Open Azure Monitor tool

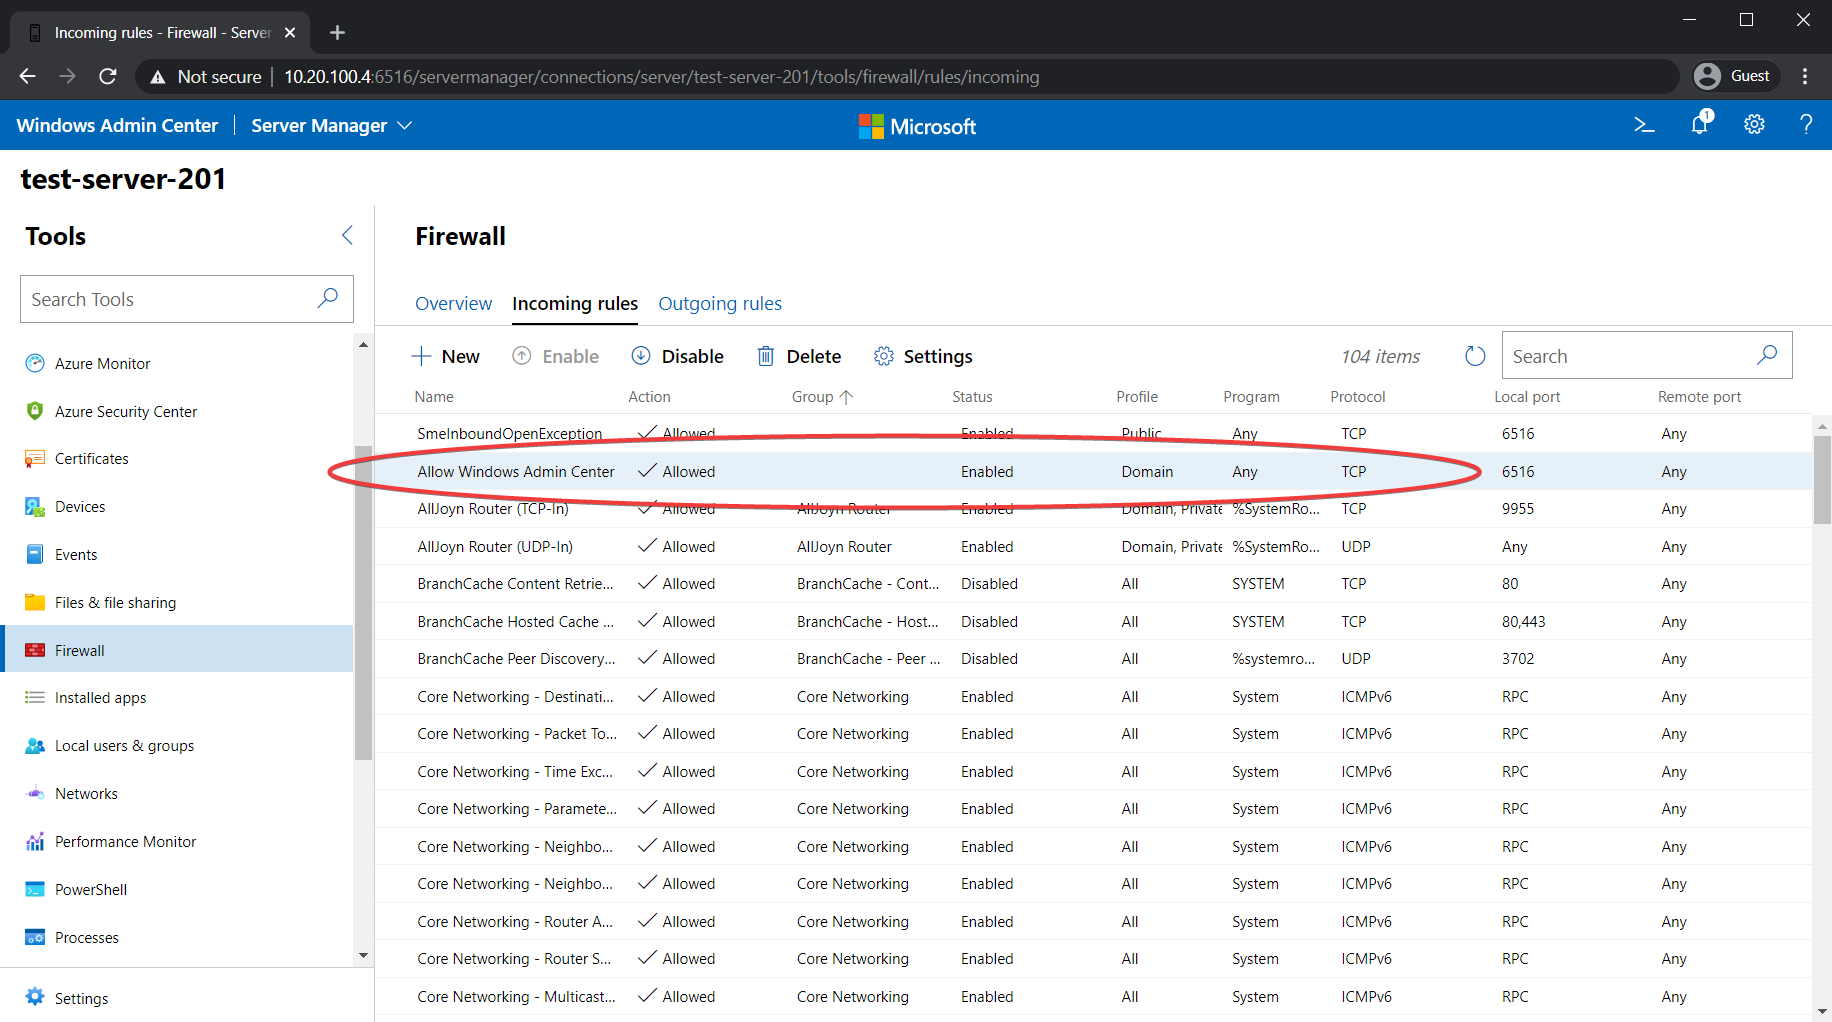pos(102,364)
